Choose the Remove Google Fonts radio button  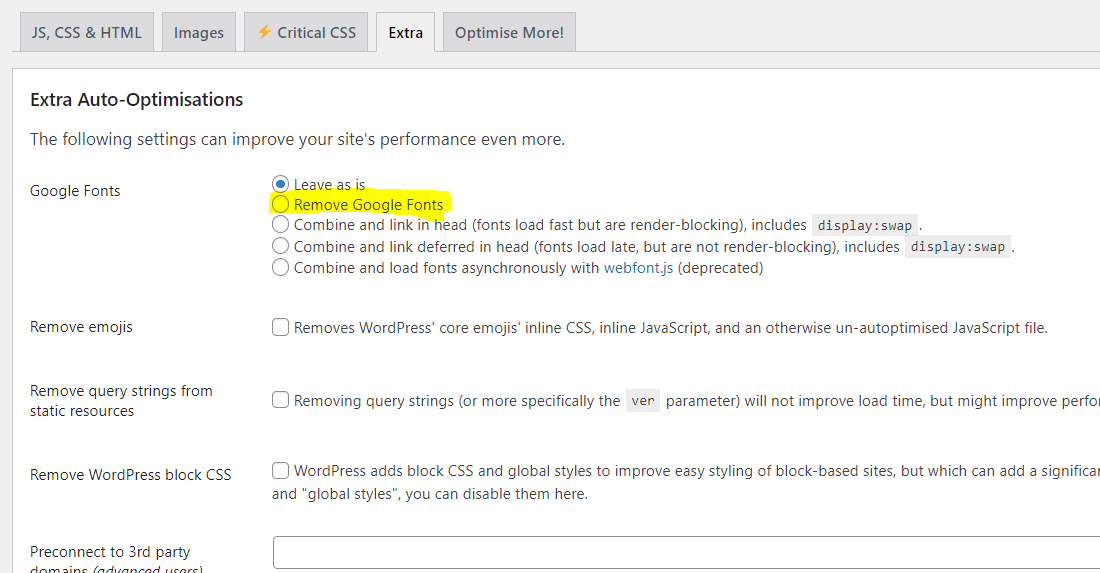tap(281, 205)
